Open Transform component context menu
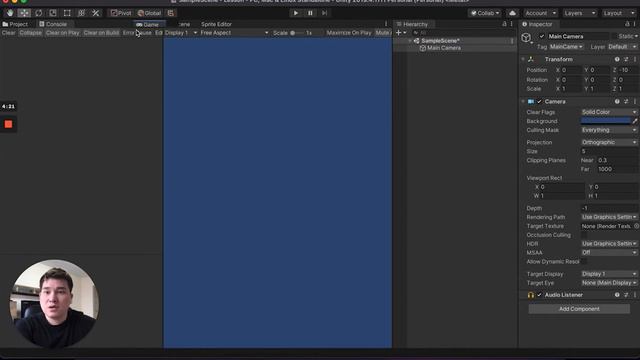Image resolution: width=640 pixels, height=360 pixels. [x=635, y=59]
